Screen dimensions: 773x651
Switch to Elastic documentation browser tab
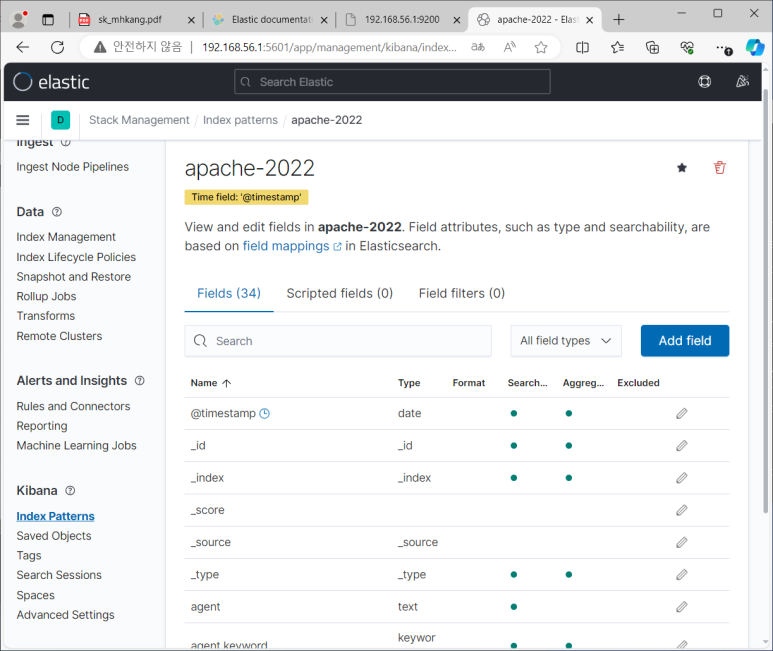tap(272, 20)
